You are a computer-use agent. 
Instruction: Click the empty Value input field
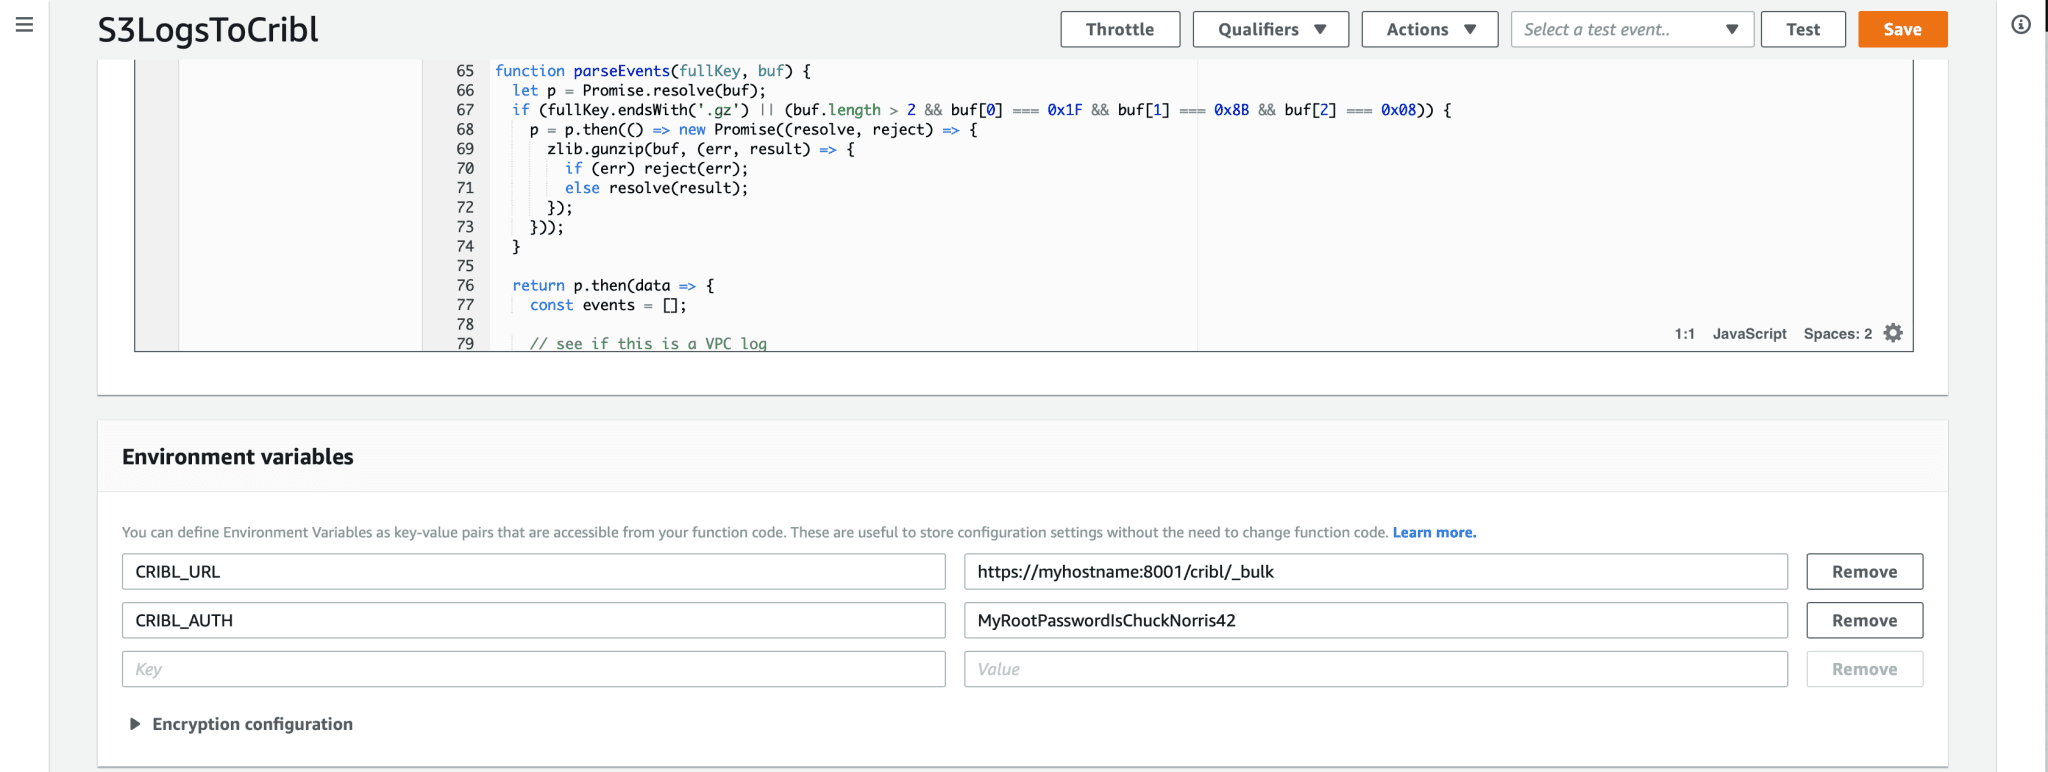click(1375, 669)
